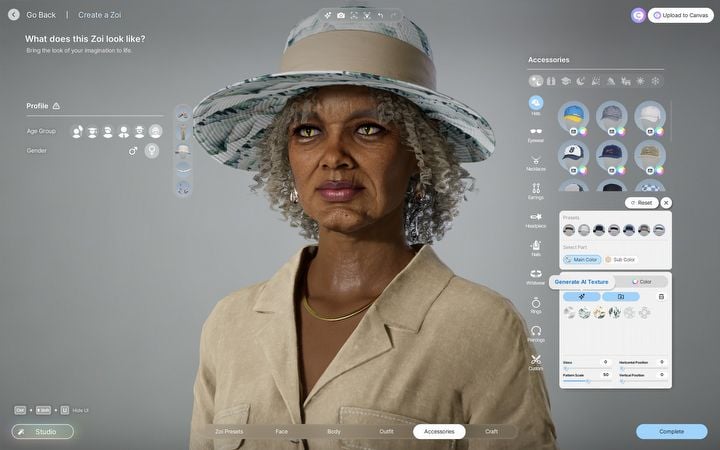Viewport: 720px width, 450px height.
Task: Select Main Color part option
Action: tap(581, 259)
